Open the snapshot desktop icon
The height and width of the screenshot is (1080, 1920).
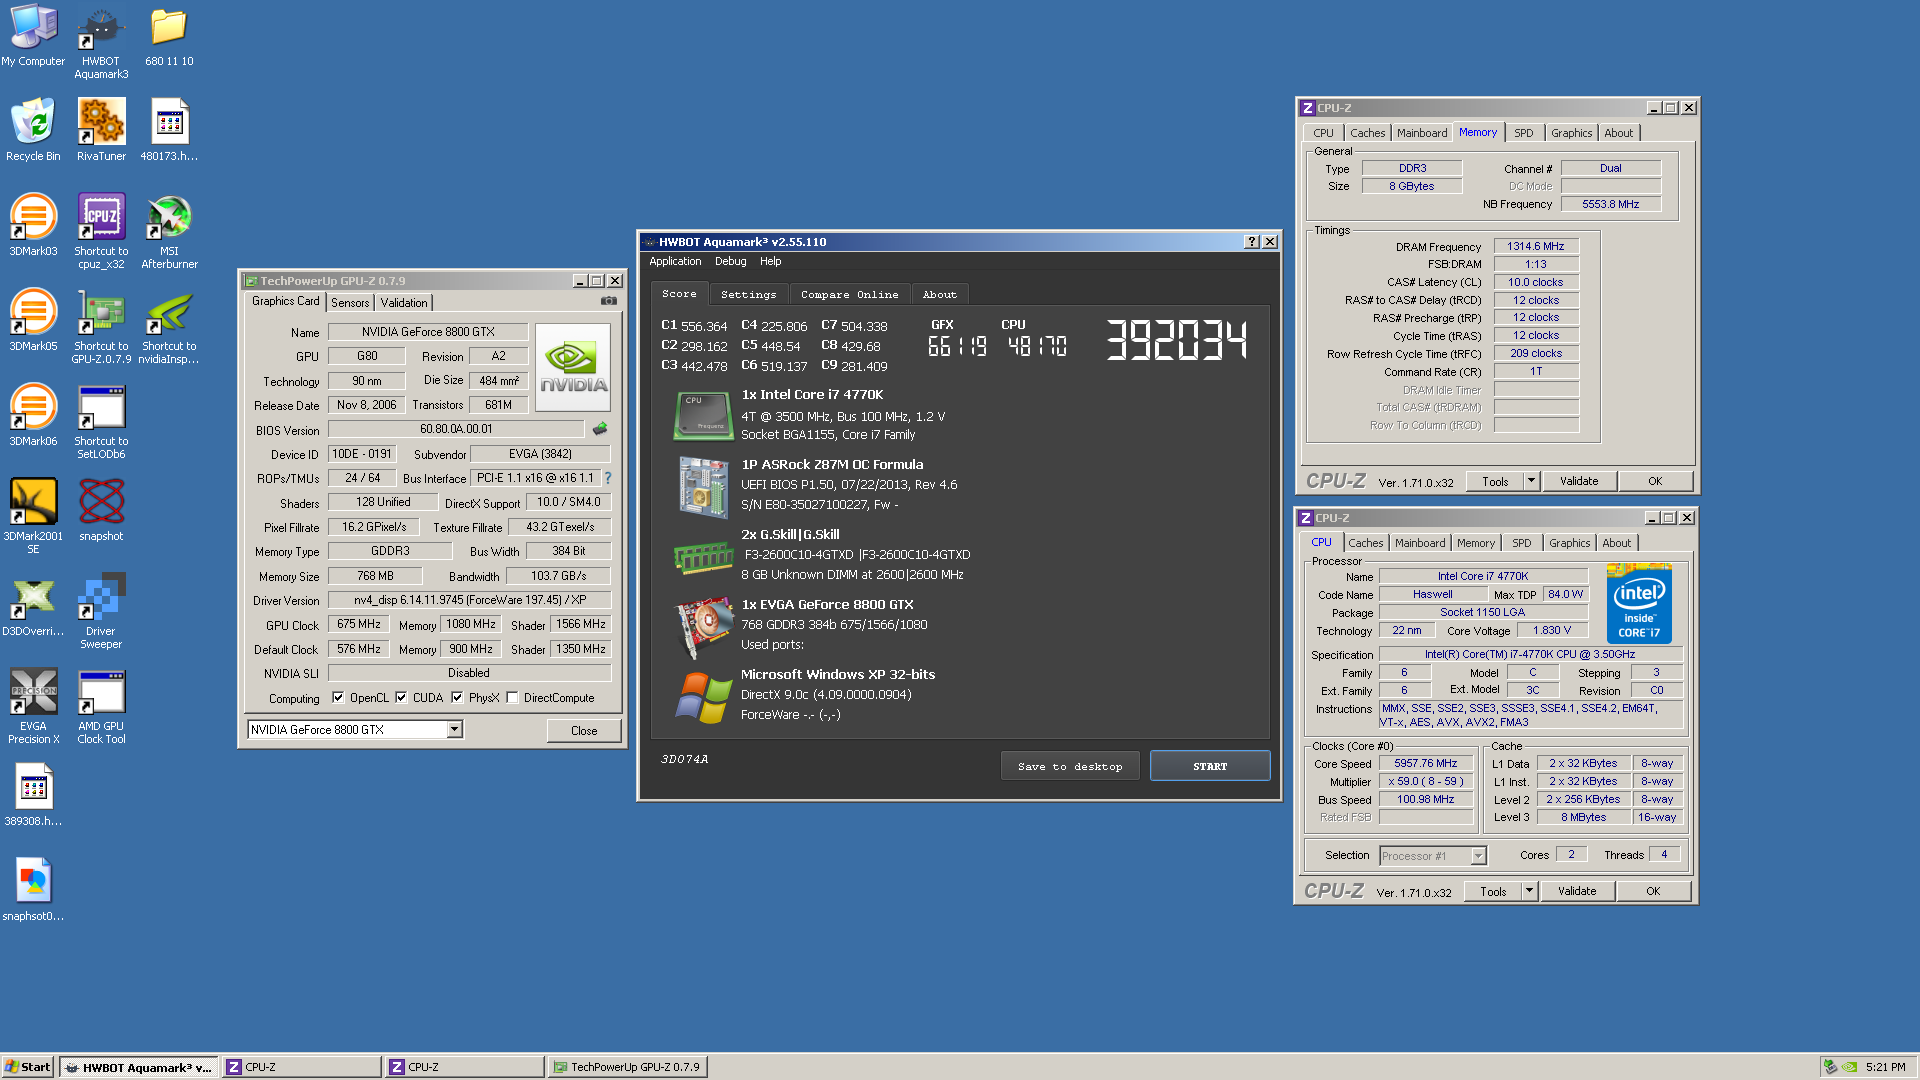point(101,510)
